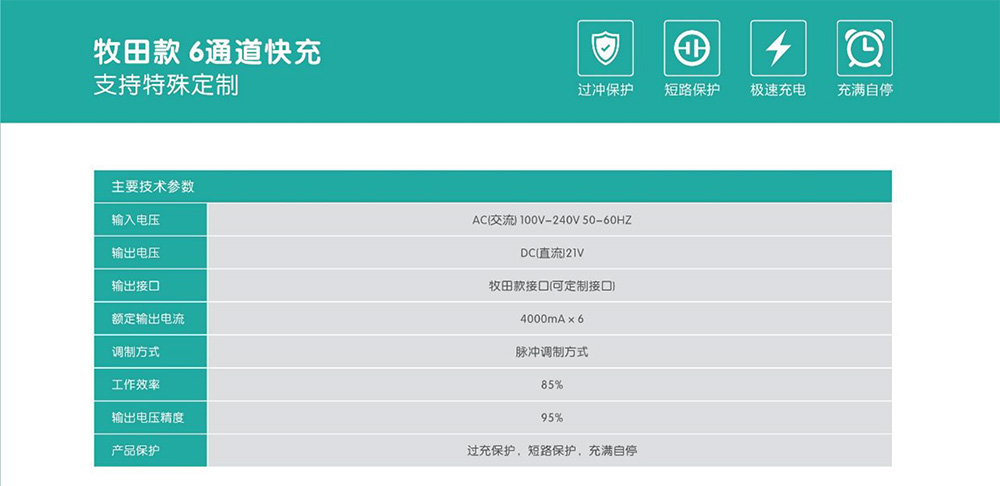Click the value 85%

pyautogui.click(x=552, y=385)
